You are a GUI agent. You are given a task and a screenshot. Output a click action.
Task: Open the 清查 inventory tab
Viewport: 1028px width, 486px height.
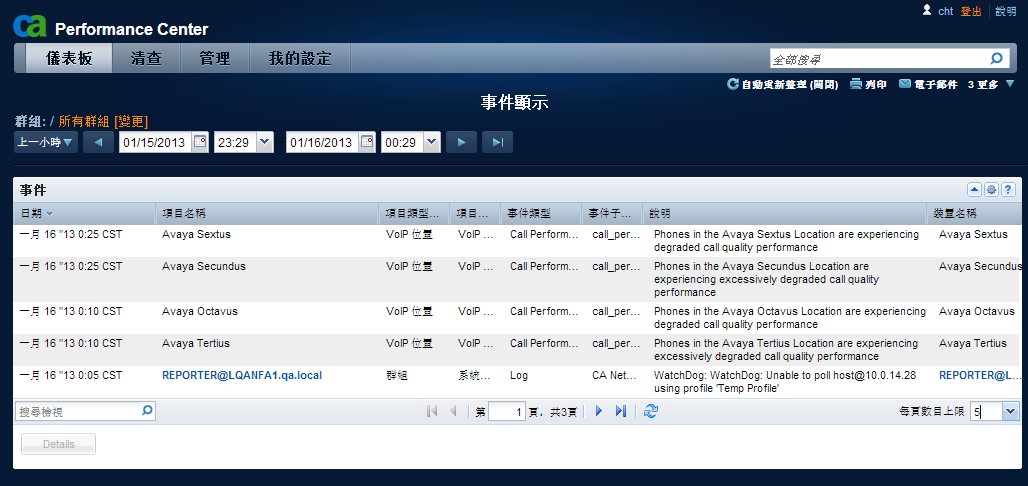[146, 58]
